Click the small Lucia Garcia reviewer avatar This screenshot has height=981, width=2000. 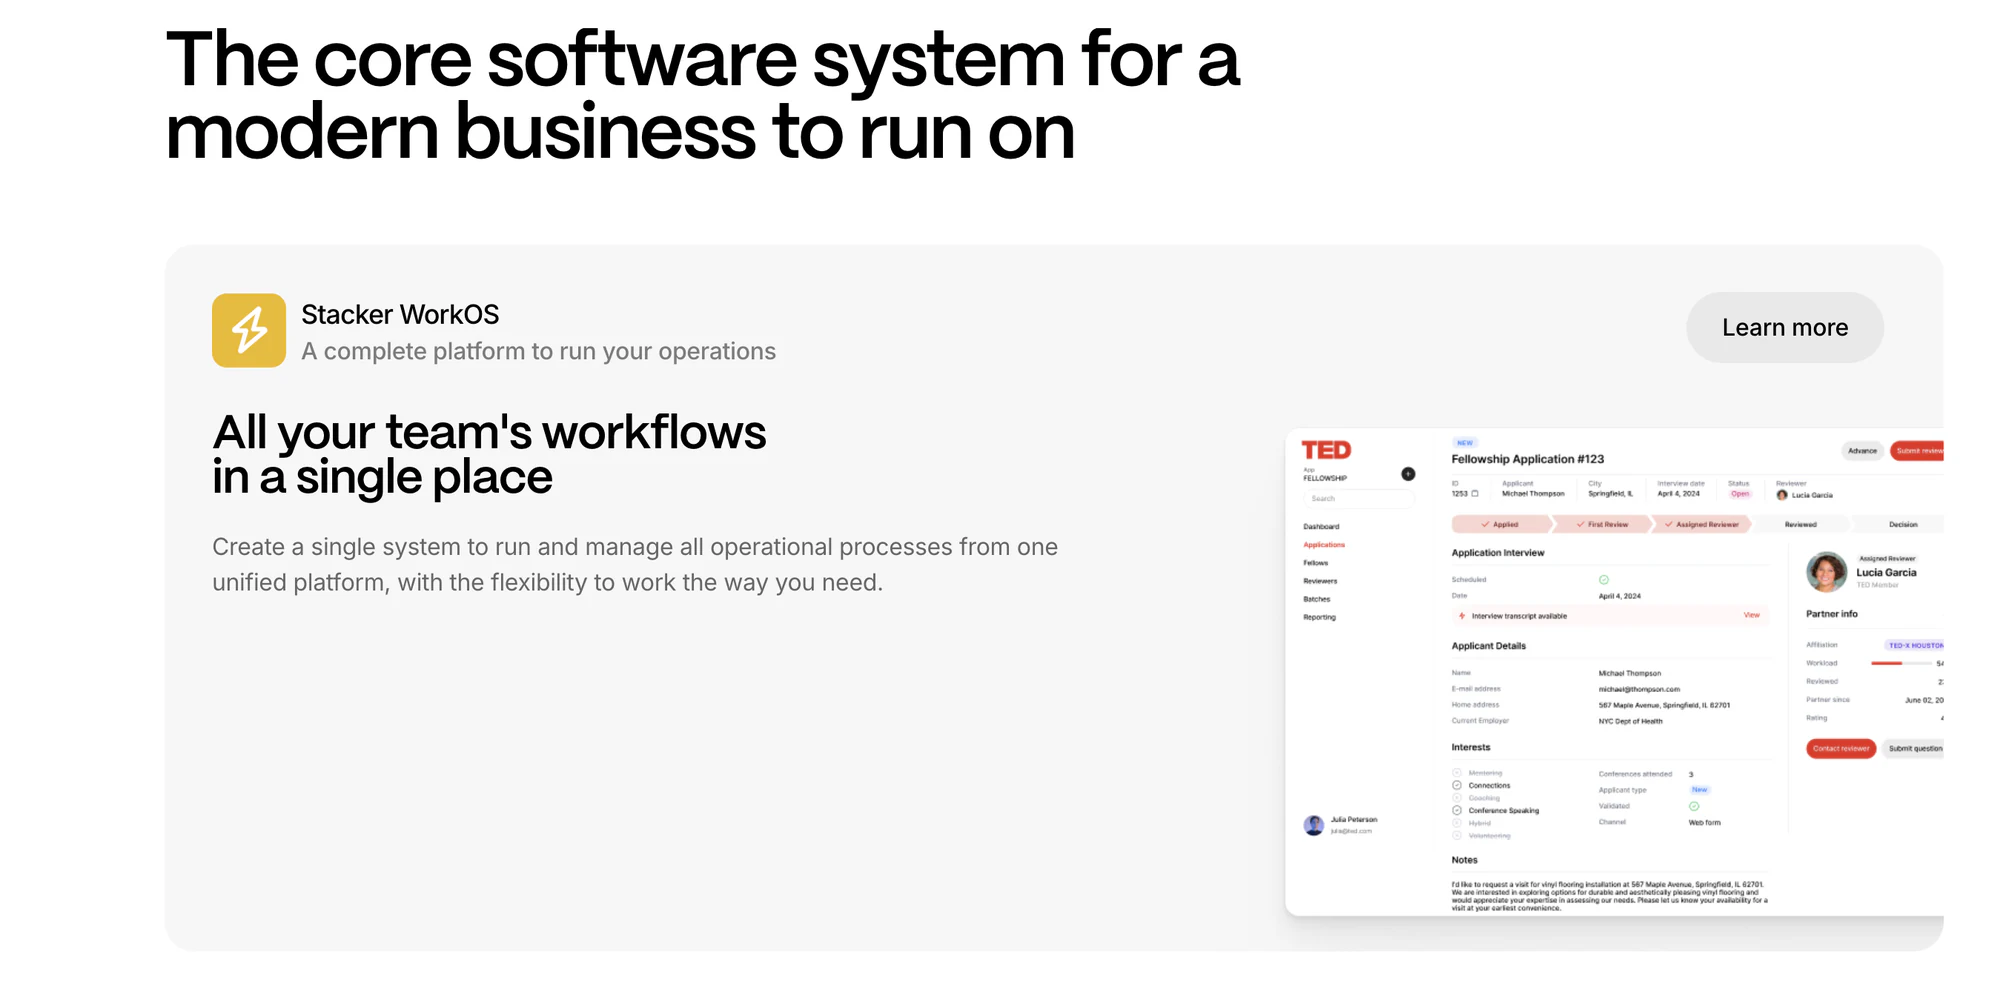[x=1782, y=495]
